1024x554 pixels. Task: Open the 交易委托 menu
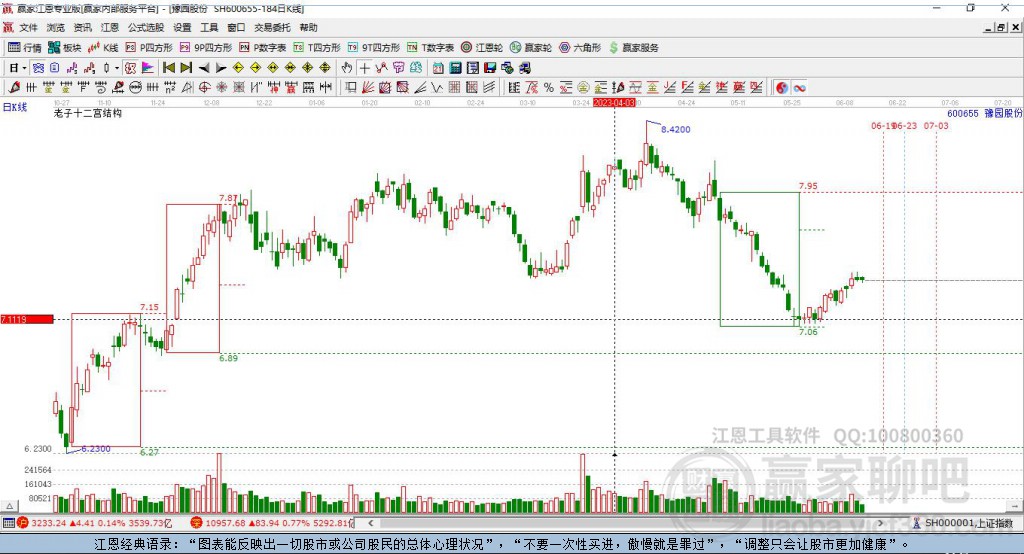[x=272, y=27]
